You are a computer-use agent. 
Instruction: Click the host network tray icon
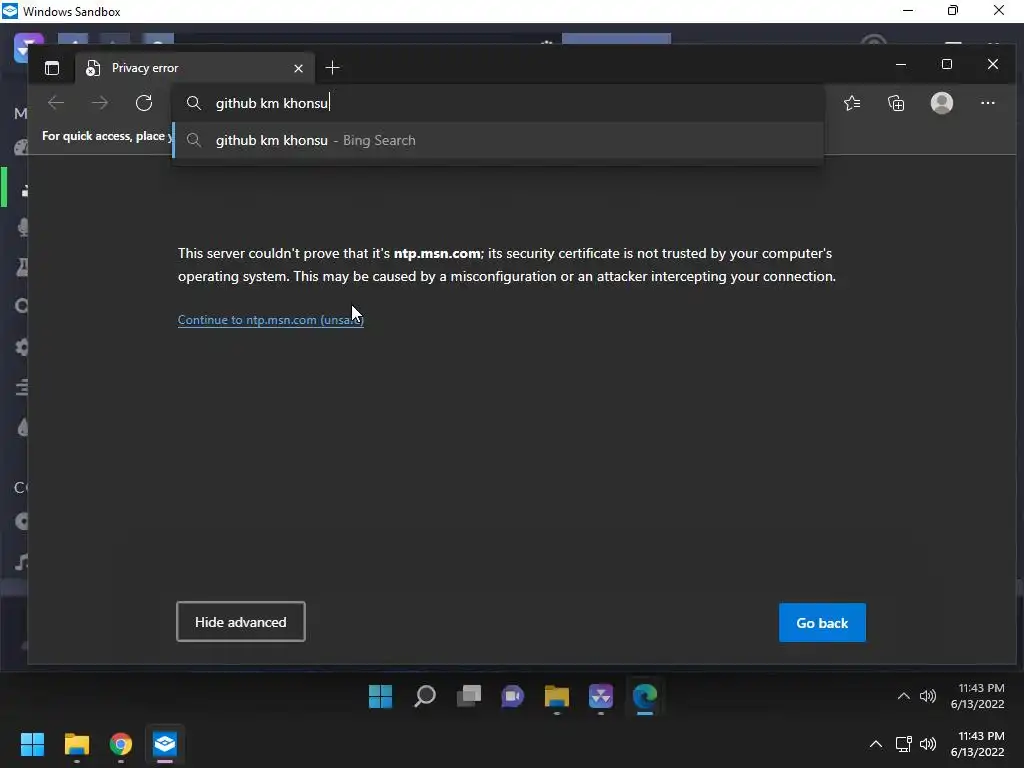click(903, 744)
